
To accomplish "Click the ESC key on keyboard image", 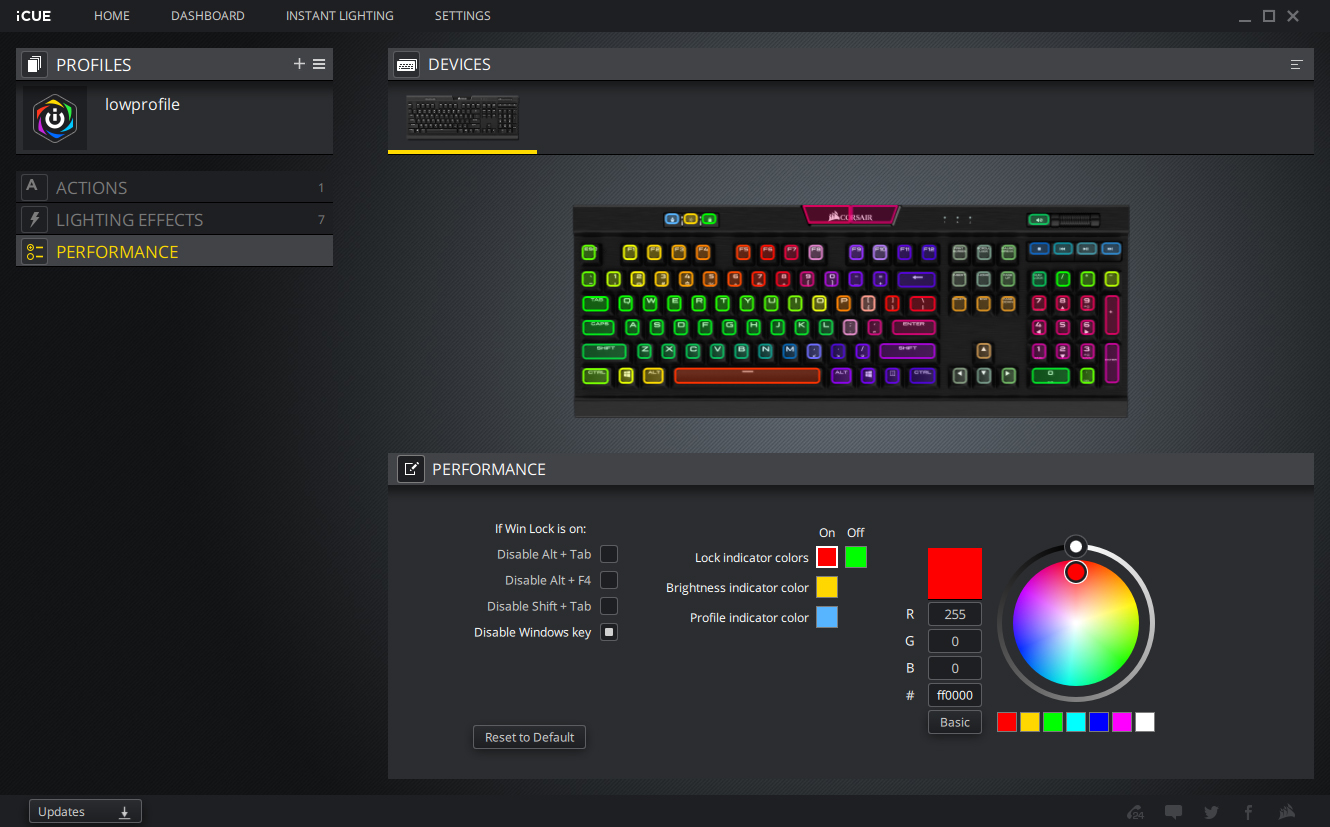I will coord(589,252).
